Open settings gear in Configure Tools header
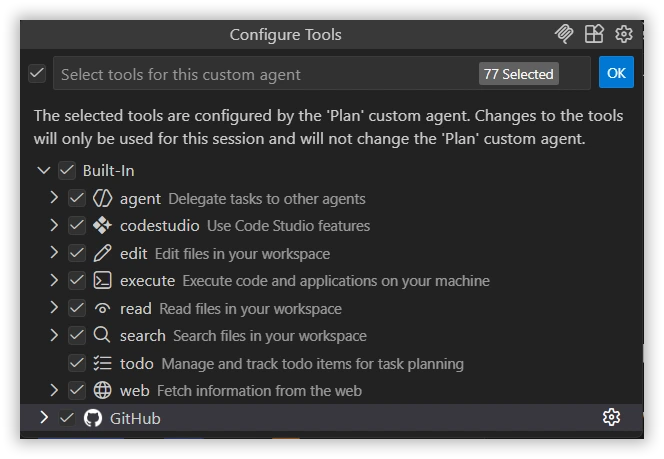This screenshot has width=664, height=459. point(624,34)
